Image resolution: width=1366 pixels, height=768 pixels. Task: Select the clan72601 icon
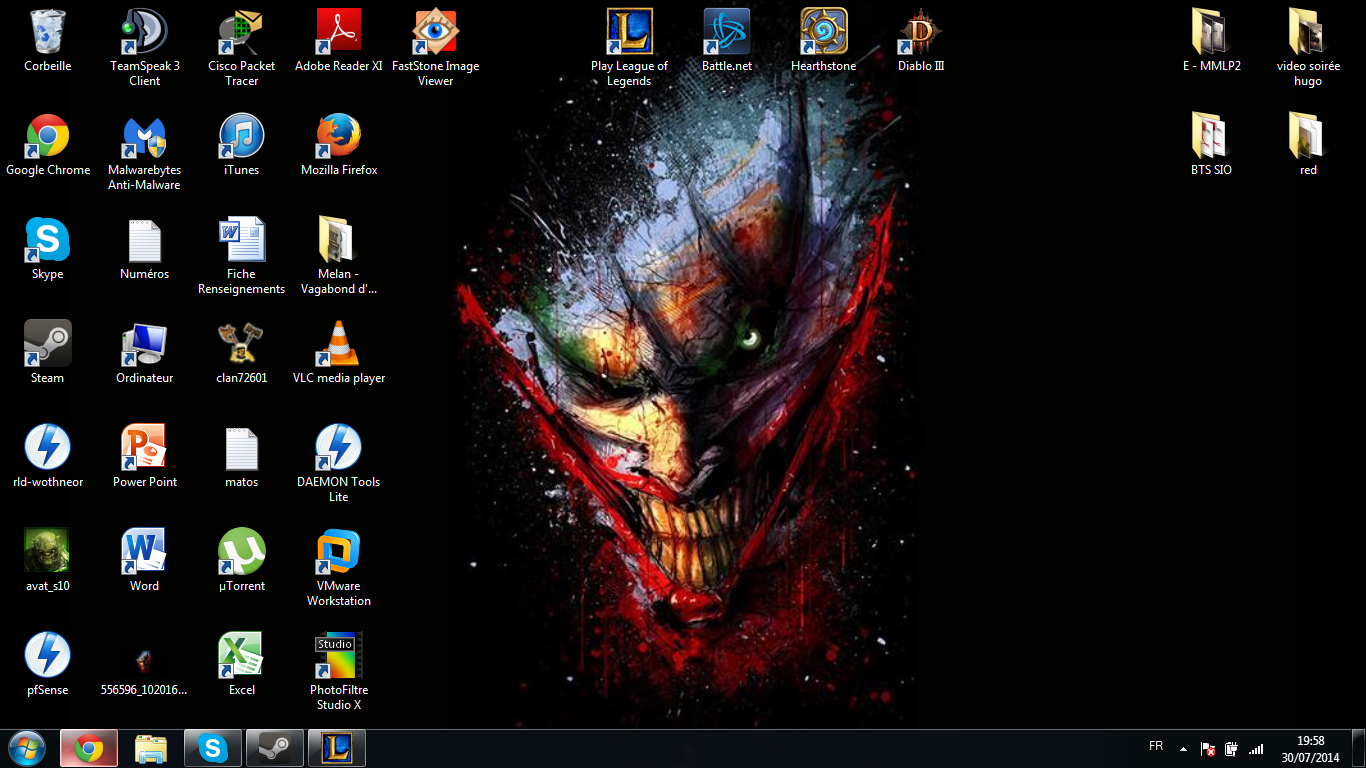pyautogui.click(x=241, y=344)
